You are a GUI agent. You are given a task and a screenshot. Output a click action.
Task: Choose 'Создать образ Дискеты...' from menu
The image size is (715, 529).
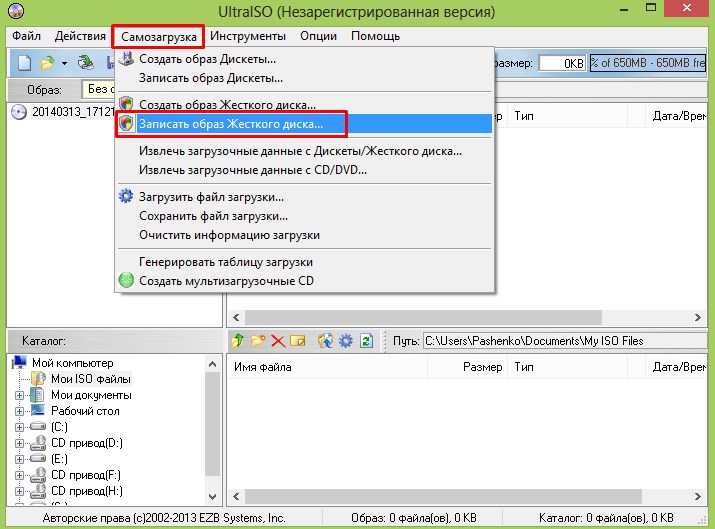click(x=209, y=60)
